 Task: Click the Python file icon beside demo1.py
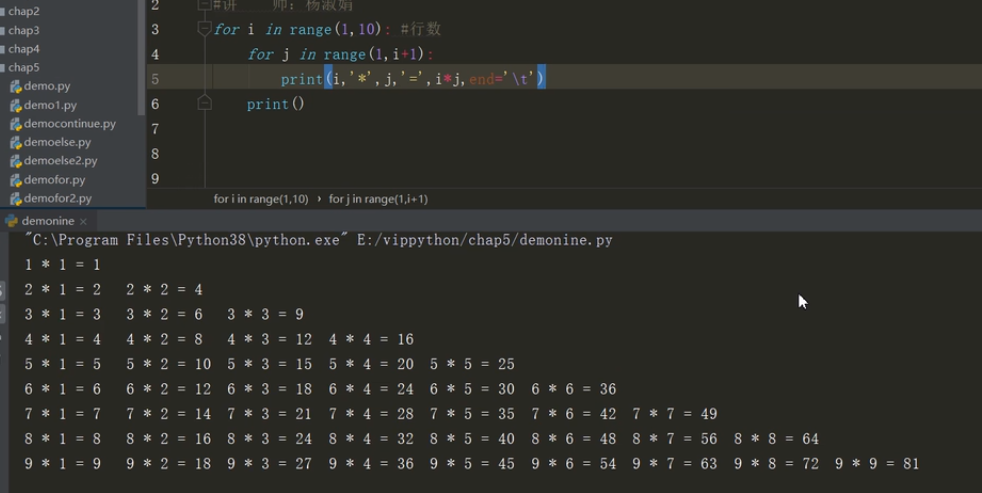[x=16, y=105]
